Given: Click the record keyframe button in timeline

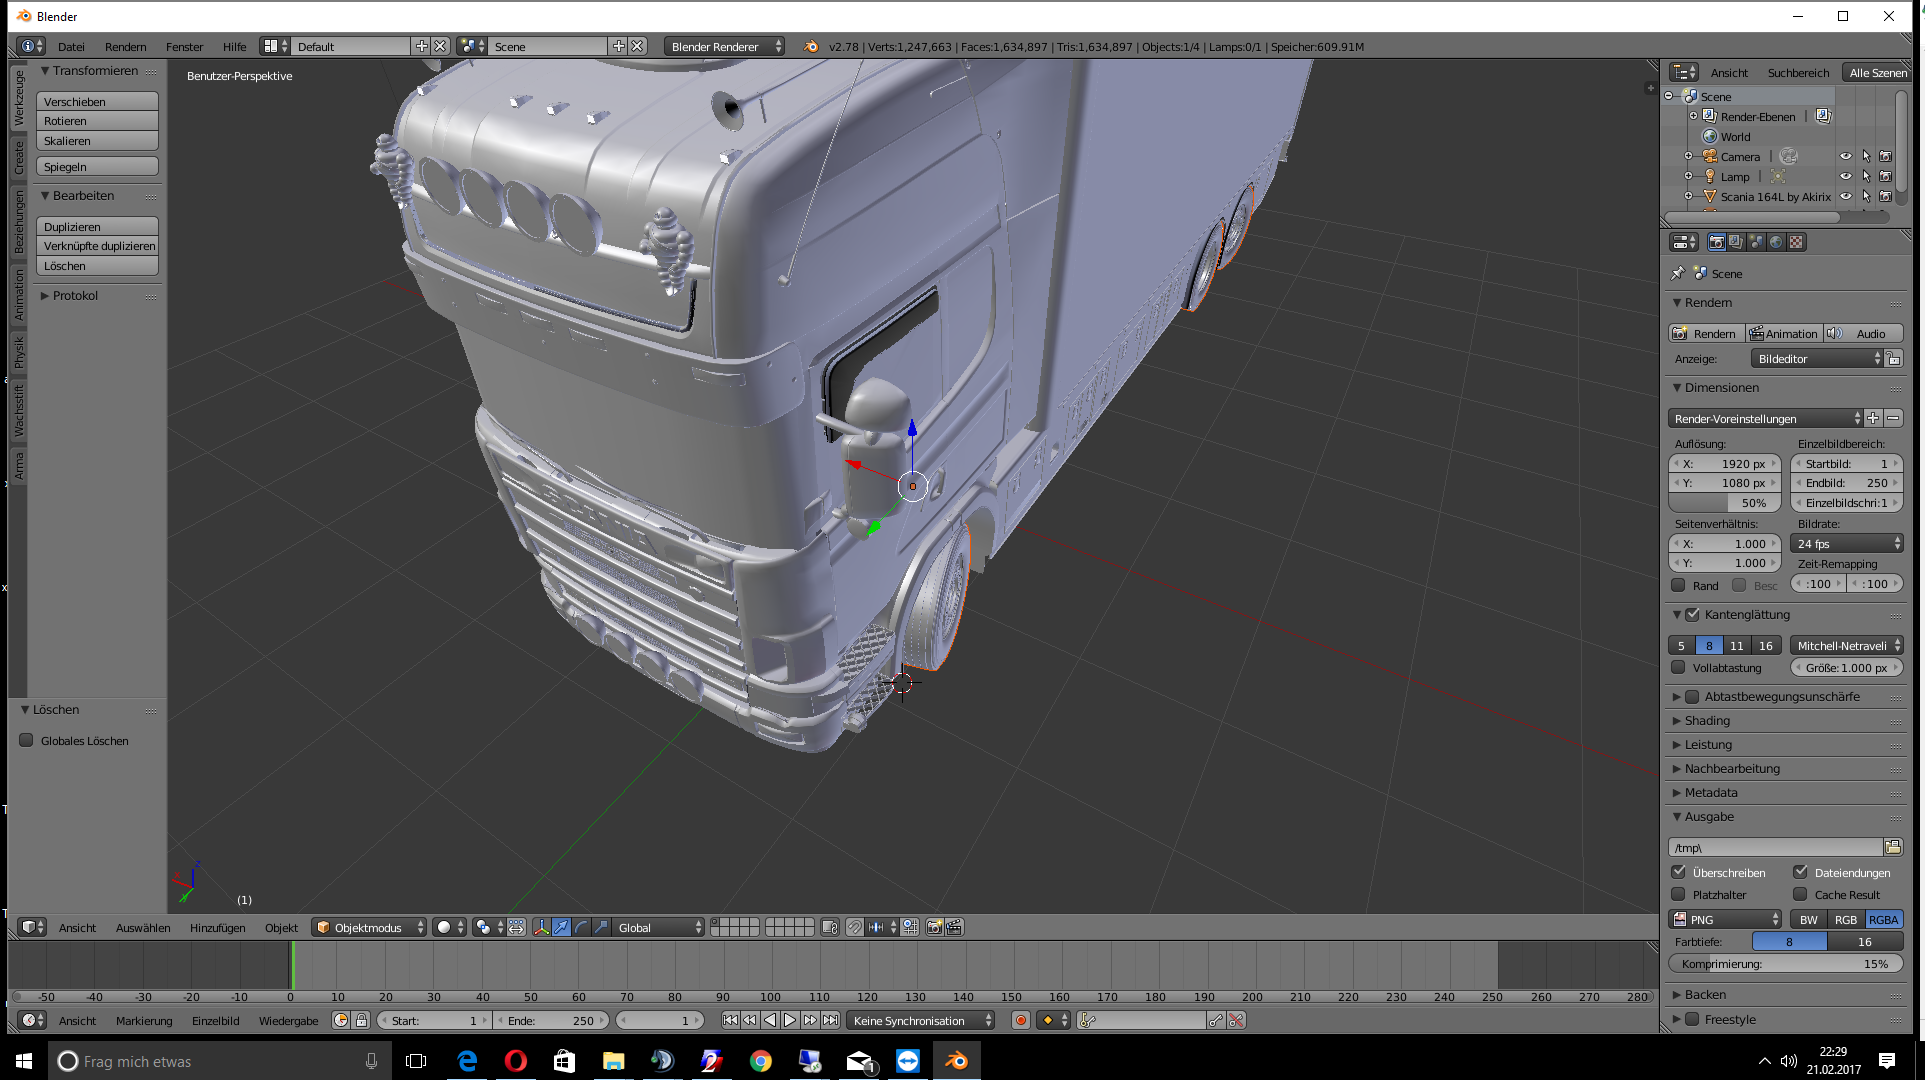Looking at the screenshot, I should click(x=1021, y=1020).
